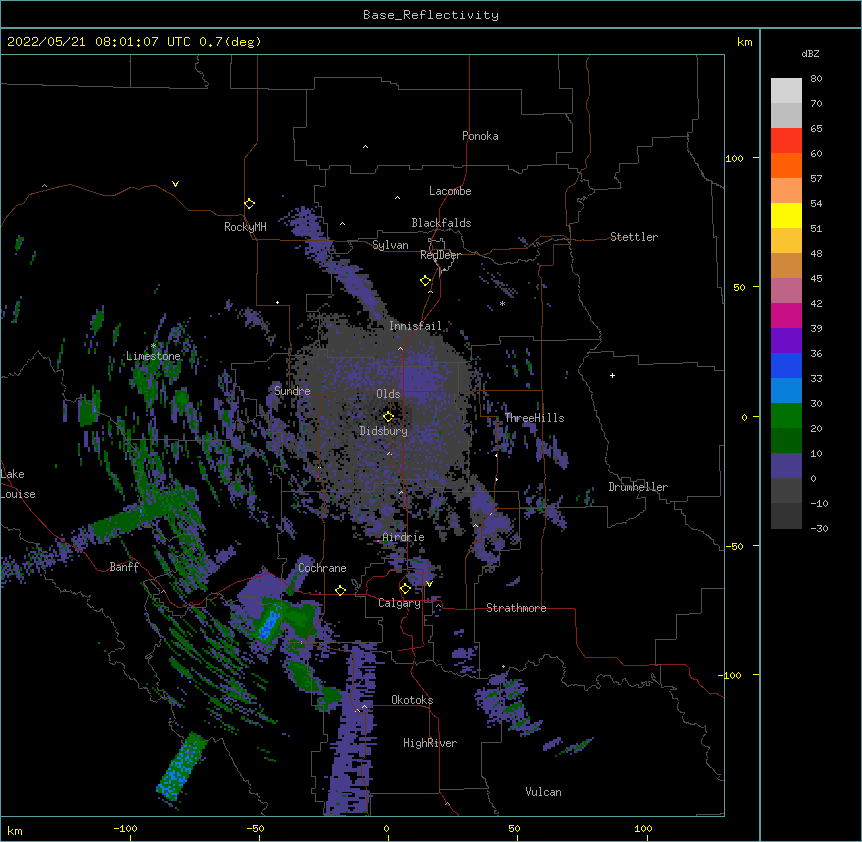Click the Airdrie city label
Screen dimensions: 862x842
pyautogui.click(x=403, y=537)
